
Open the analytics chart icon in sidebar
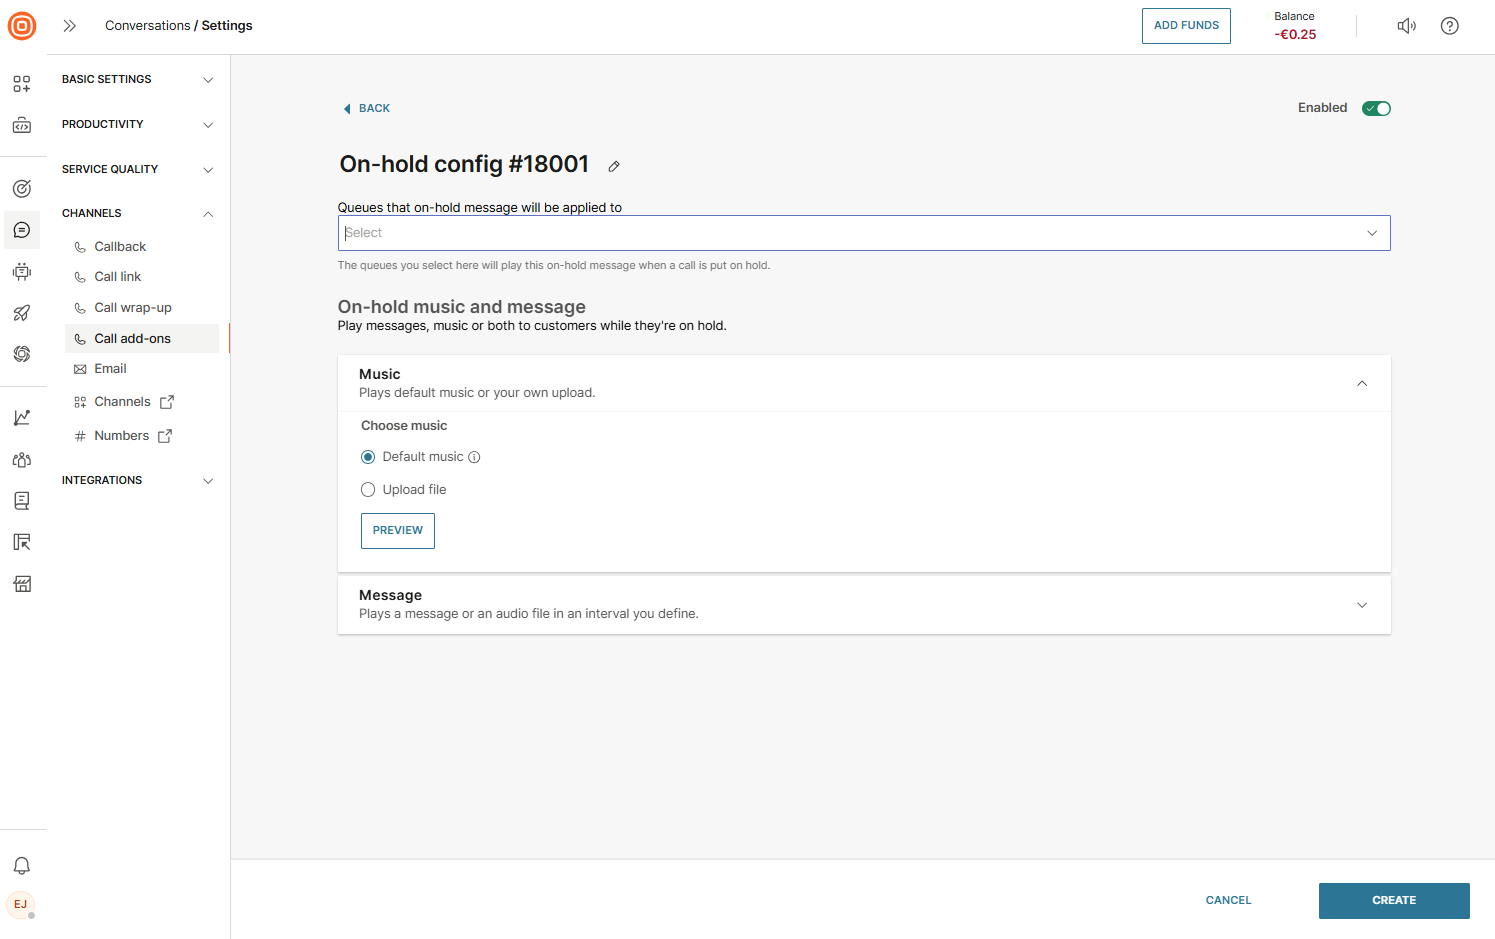(x=22, y=418)
